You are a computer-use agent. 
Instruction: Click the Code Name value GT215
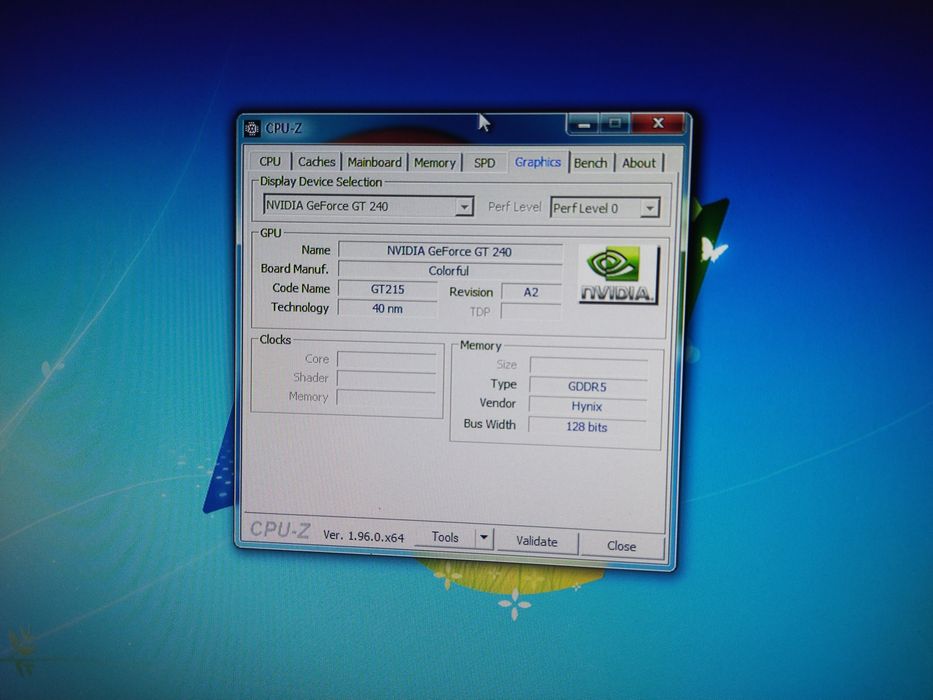[x=388, y=289]
